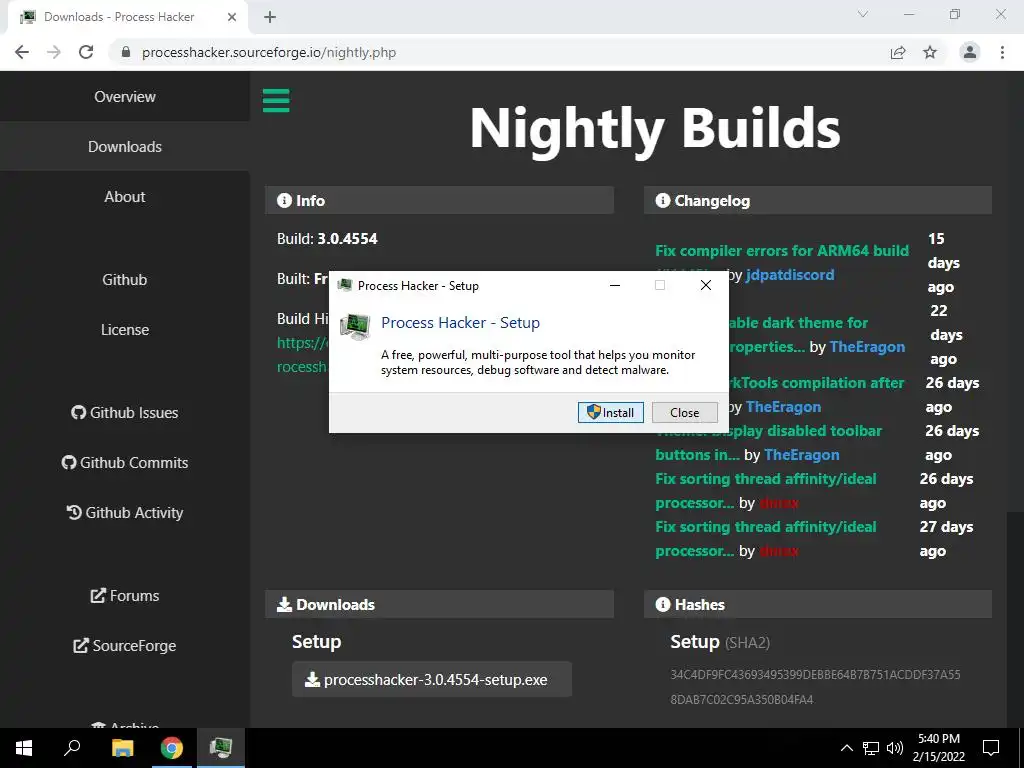This screenshot has height=768, width=1024.
Task: Open Github Activity in sidebar
Action: point(125,513)
